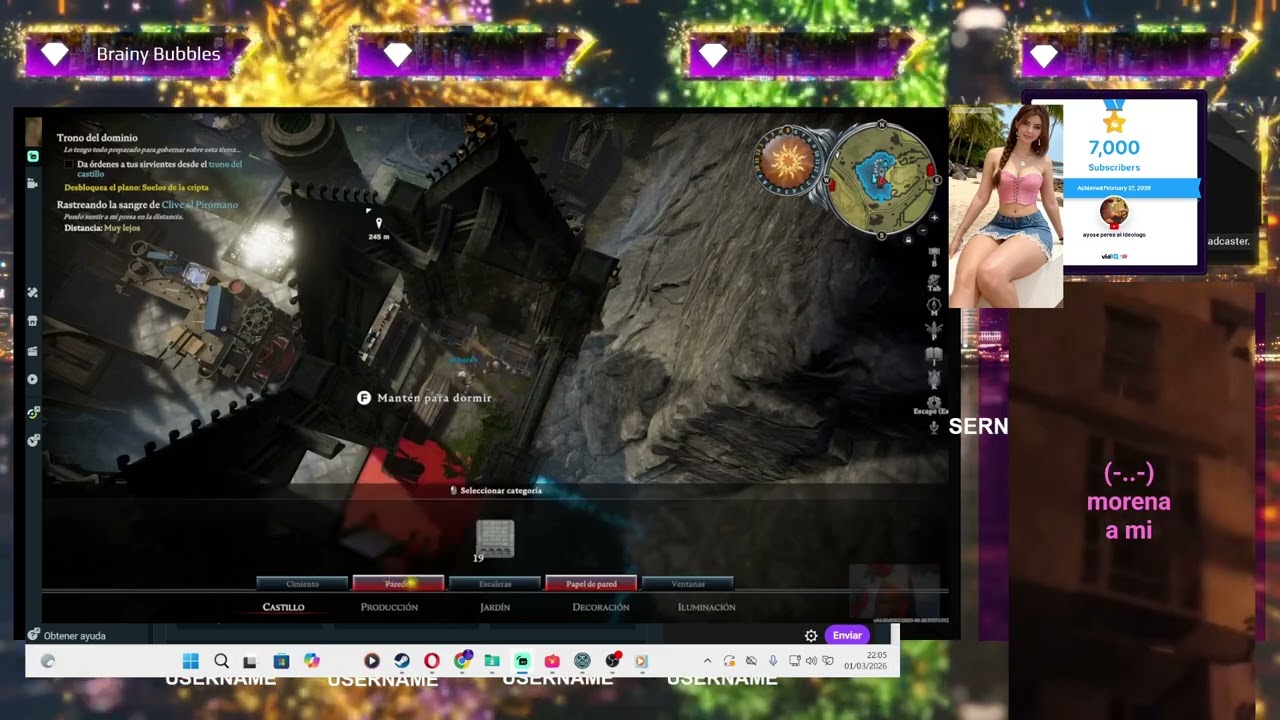Open the Escape settings gear icon in game
This screenshot has height=720, width=1280.
click(x=934, y=403)
